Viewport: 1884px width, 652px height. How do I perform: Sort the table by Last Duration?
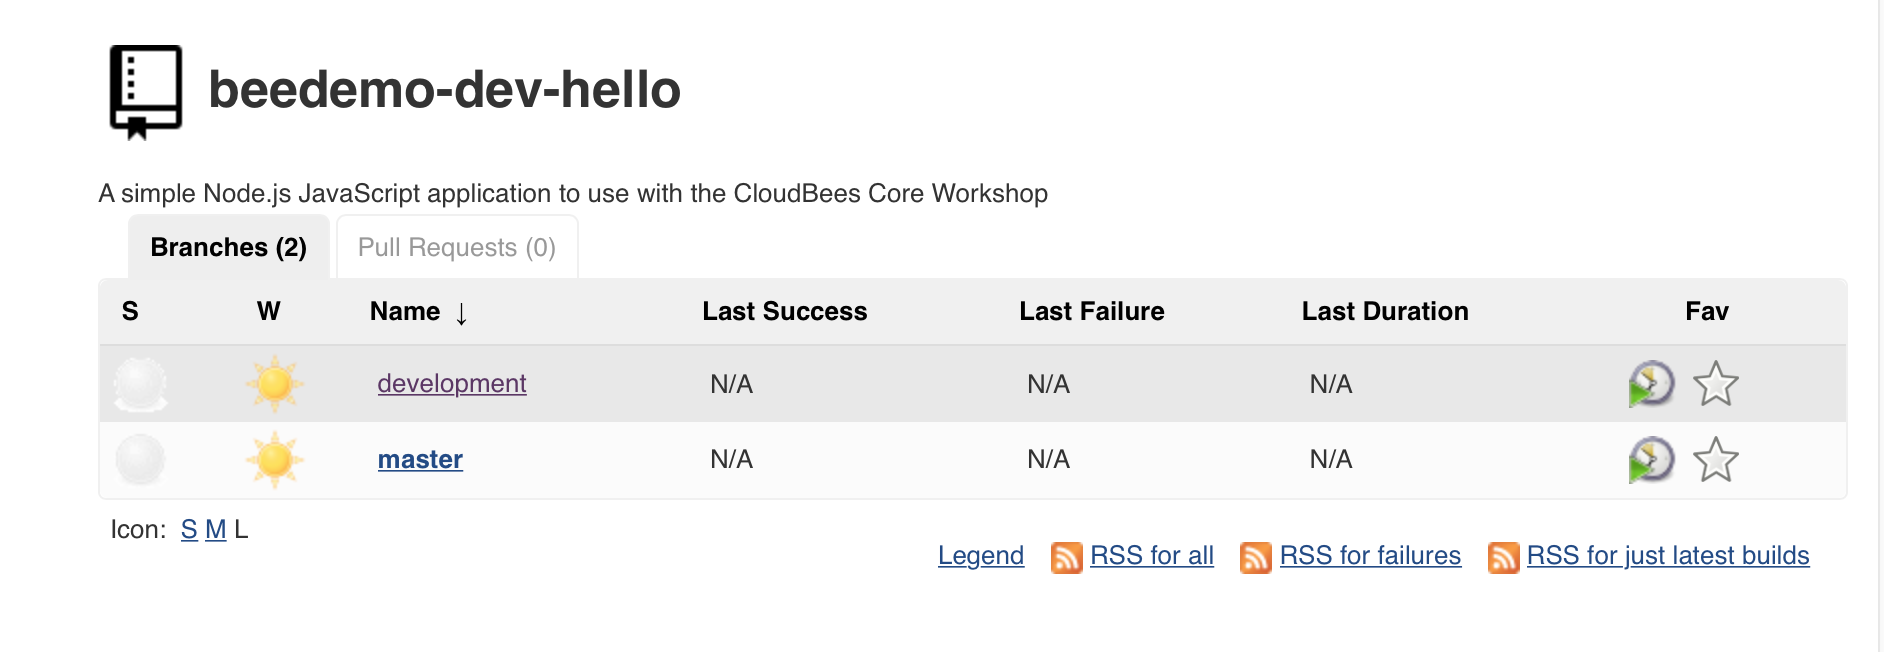pyautogui.click(x=1385, y=311)
